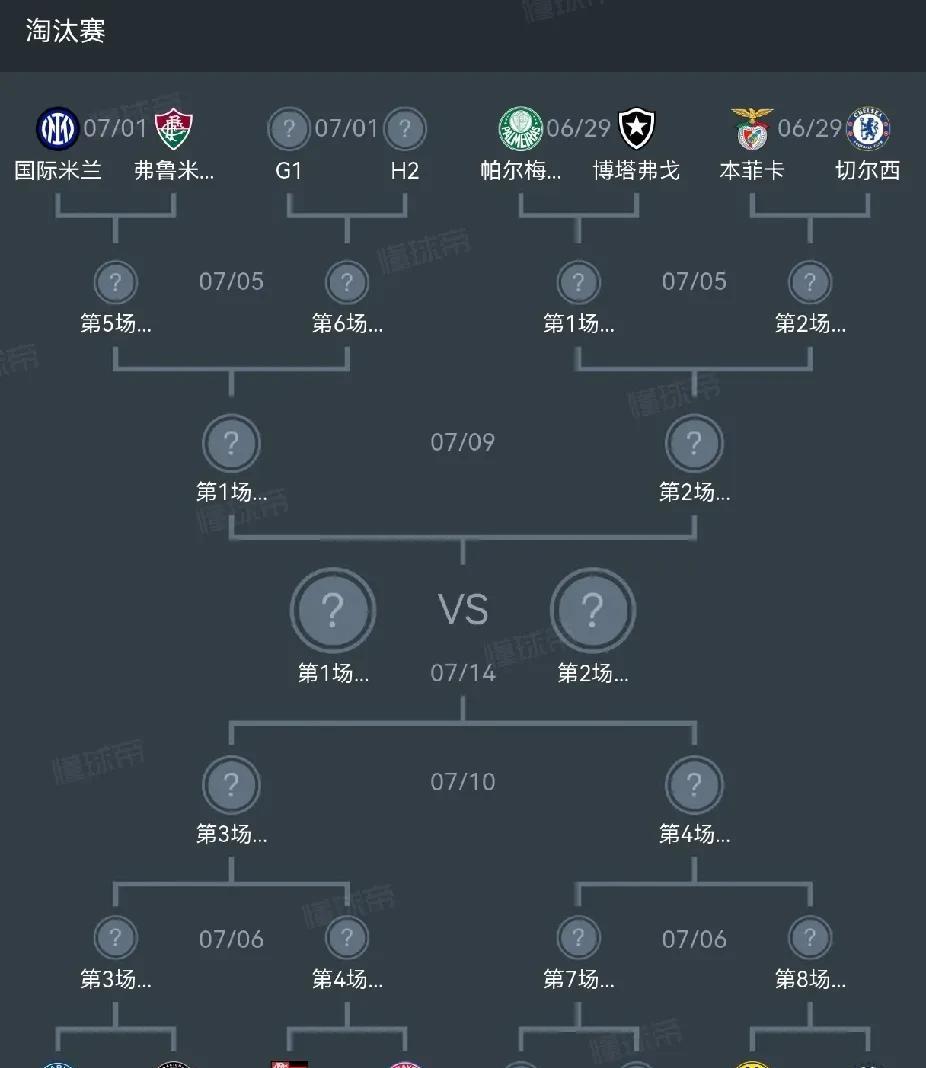Select the right finalist placeholder circle
The image size is (926, 1068).
pos(593,610)
